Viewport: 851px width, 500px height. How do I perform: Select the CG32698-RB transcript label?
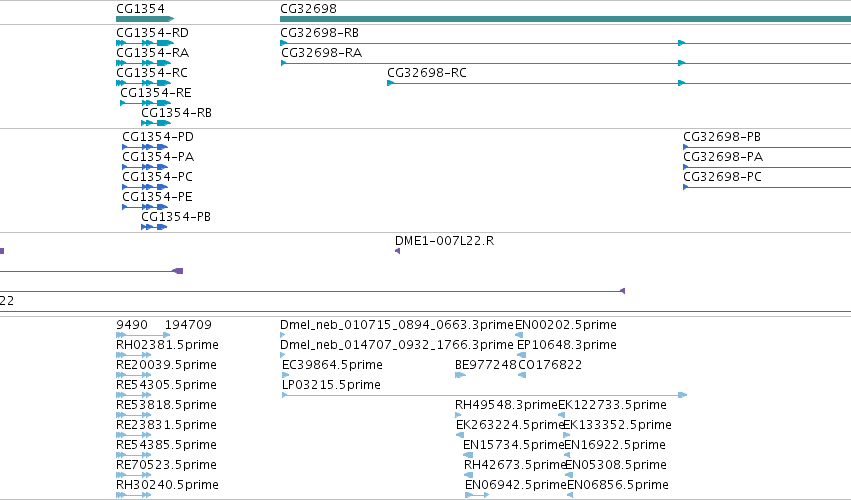319,33
